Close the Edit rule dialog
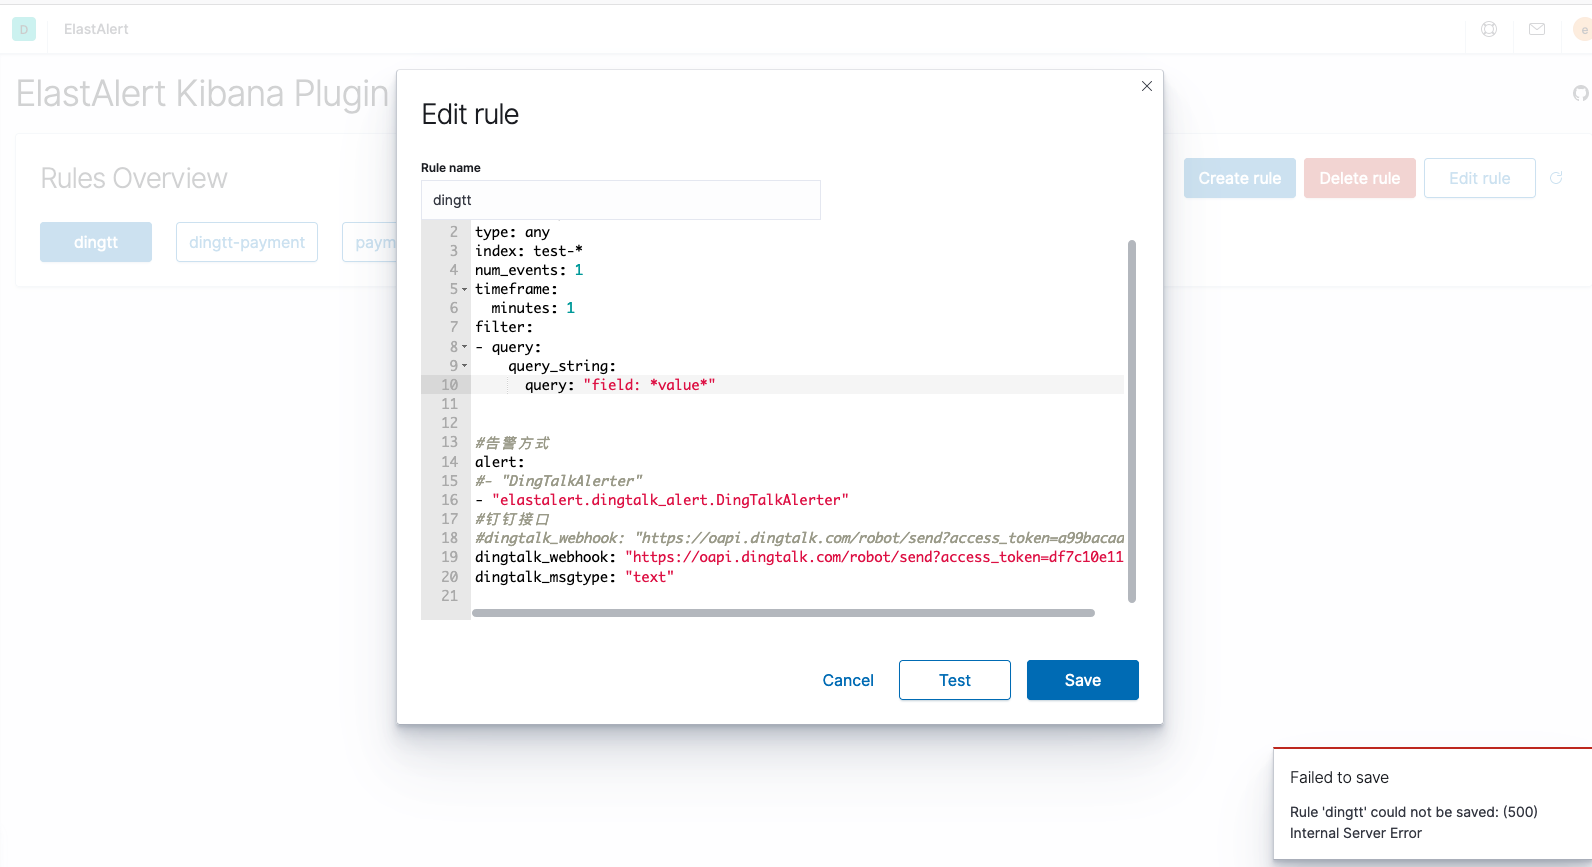 point(1147,86)
